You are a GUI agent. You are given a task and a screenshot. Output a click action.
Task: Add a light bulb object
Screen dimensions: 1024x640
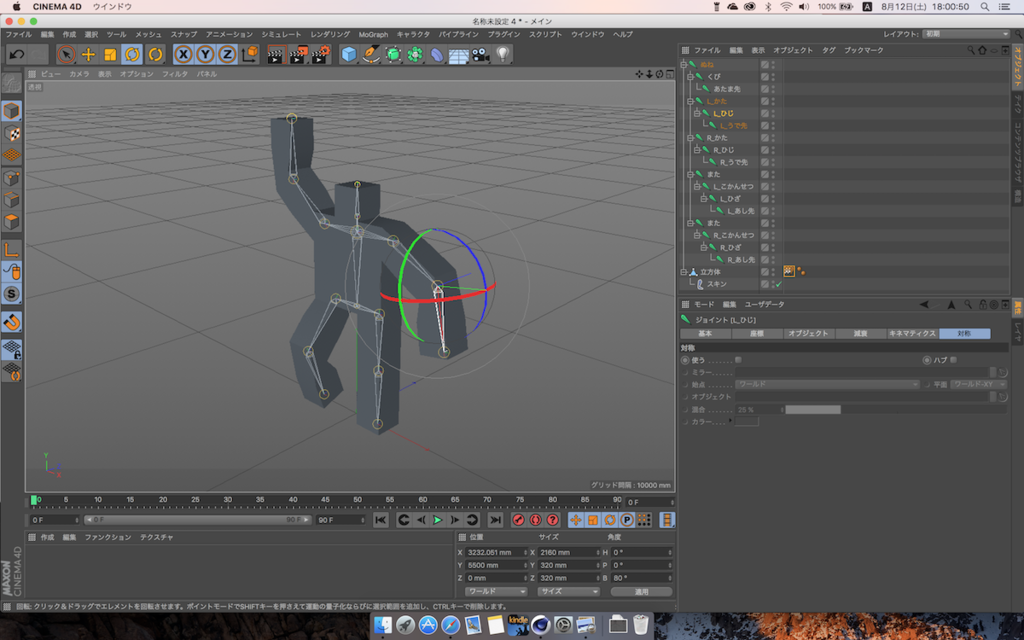coord(503,54)
